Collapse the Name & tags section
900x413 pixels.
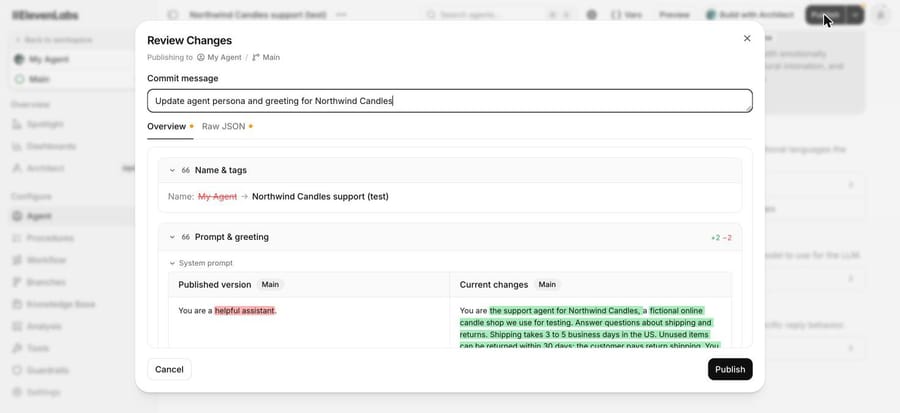[x=172, y=170]
